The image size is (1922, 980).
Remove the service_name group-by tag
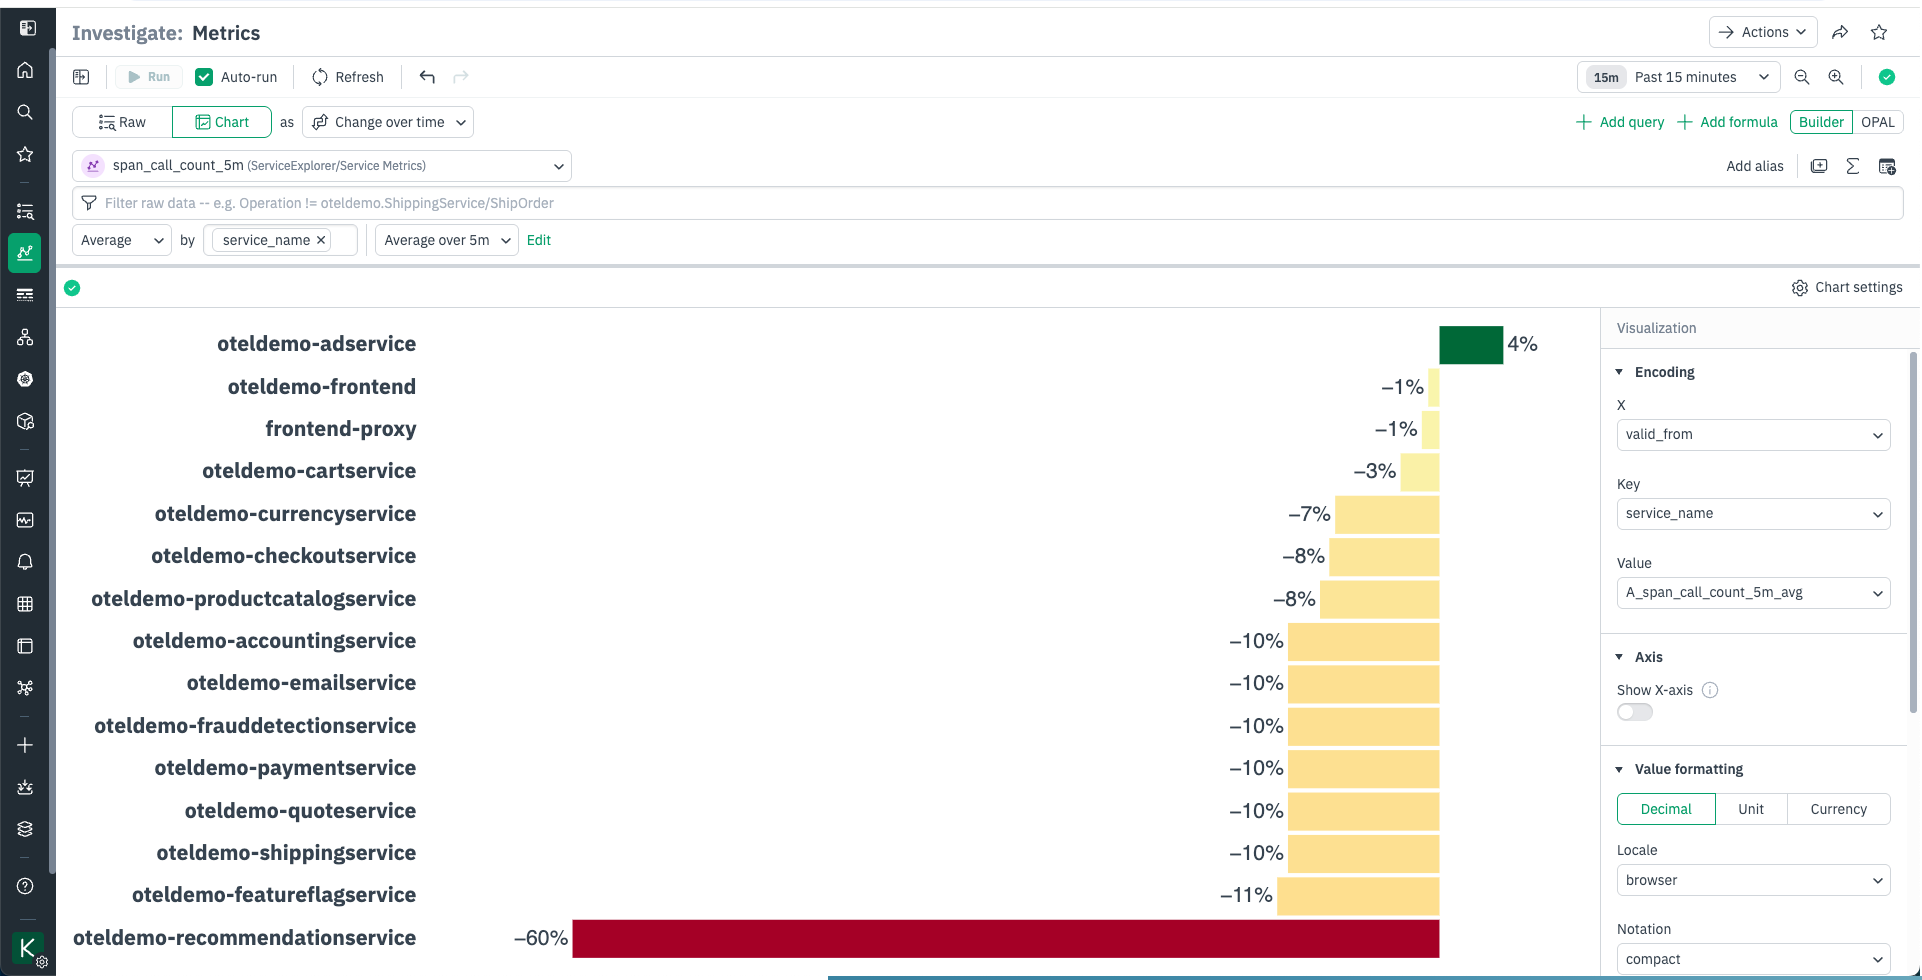pyautogui.click(x=321, y=240)
